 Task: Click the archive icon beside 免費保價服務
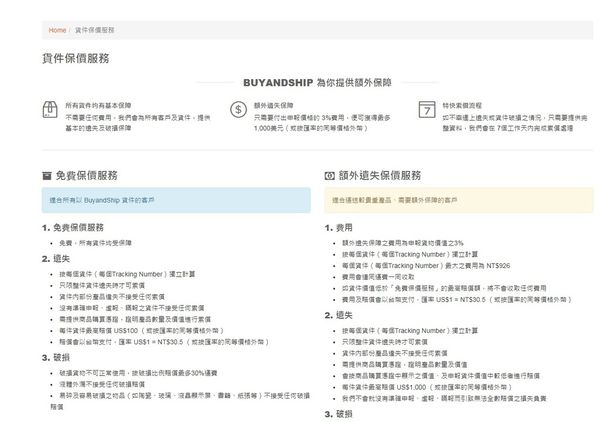click(47, 175)
